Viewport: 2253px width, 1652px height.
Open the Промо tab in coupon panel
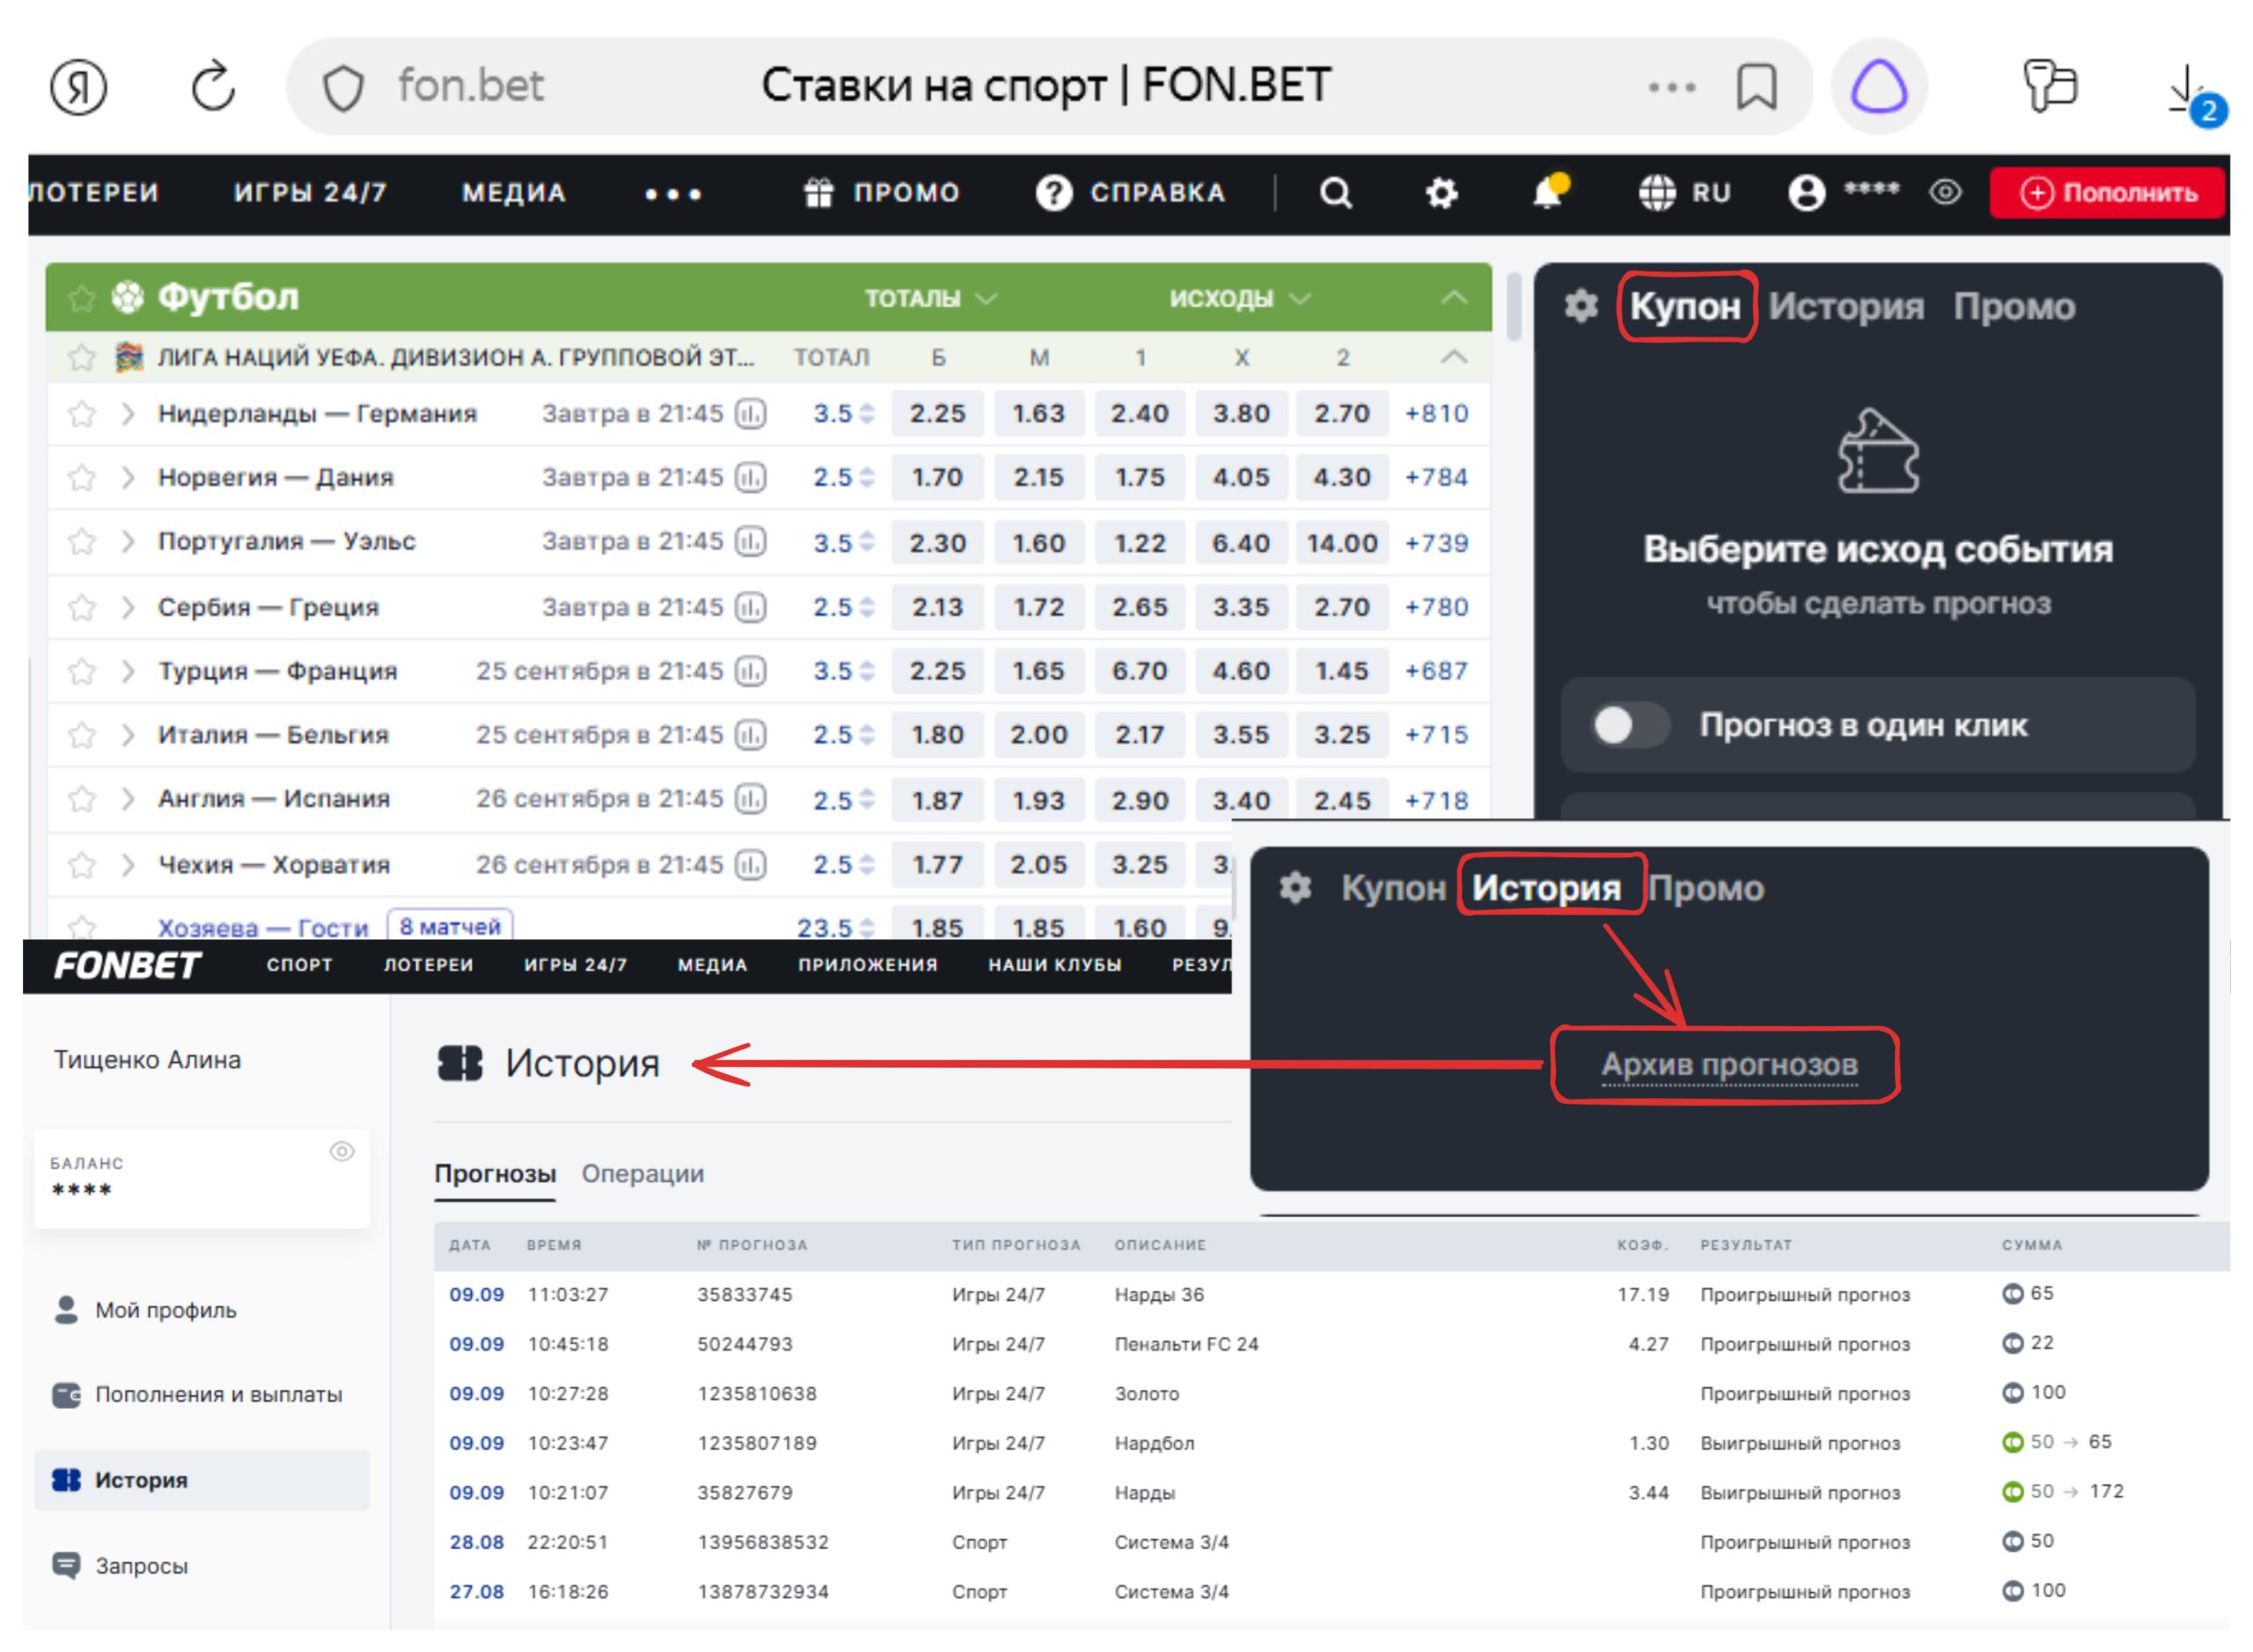point(2013,306)
